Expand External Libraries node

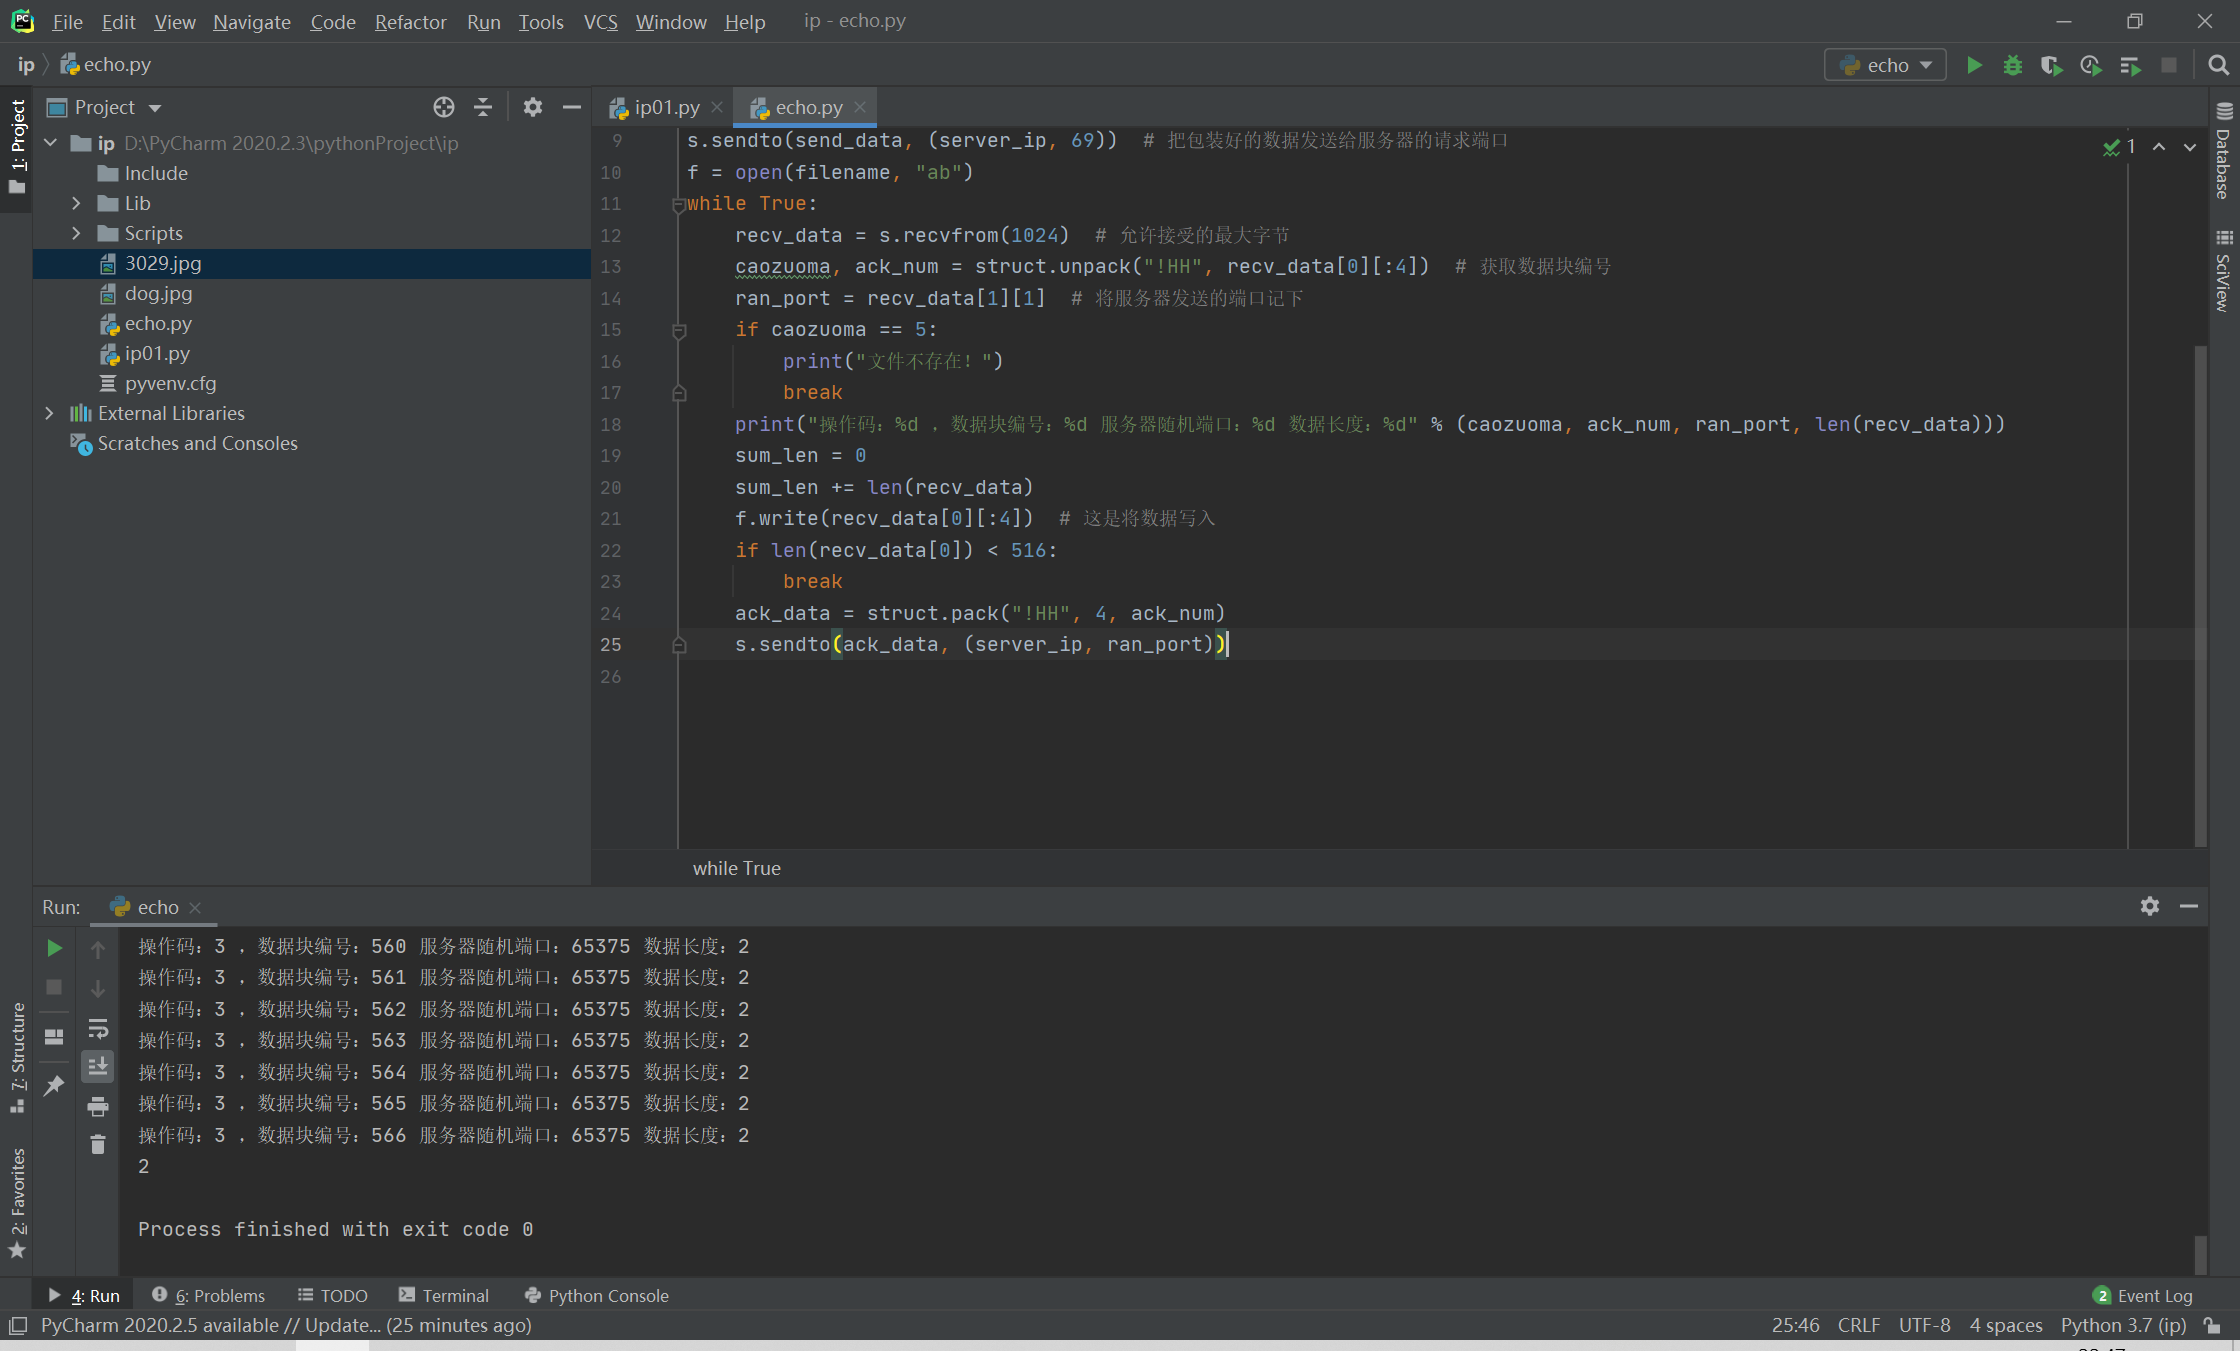(49, 413)
